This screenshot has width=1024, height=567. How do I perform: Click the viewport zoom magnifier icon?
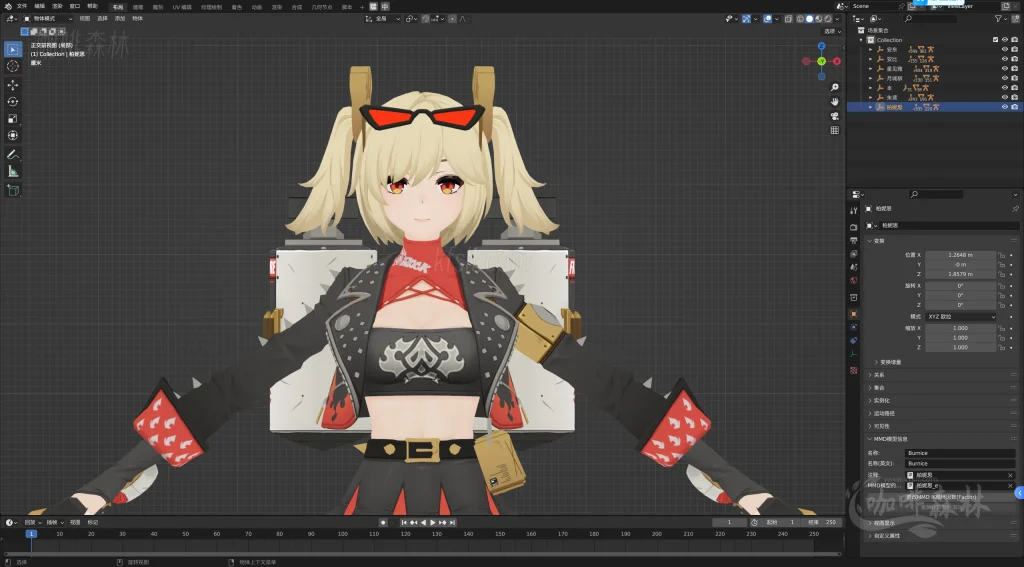click(x=835, y=88)
